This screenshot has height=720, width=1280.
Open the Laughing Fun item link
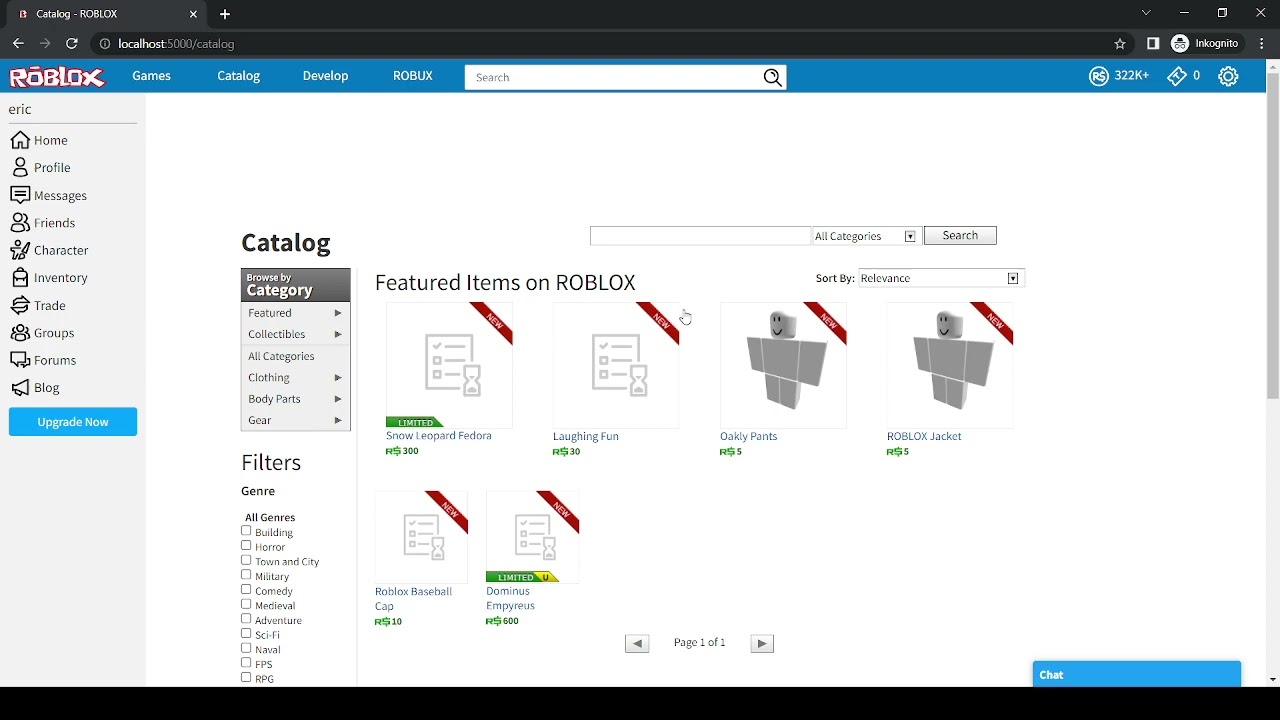[x=585, y=436]
